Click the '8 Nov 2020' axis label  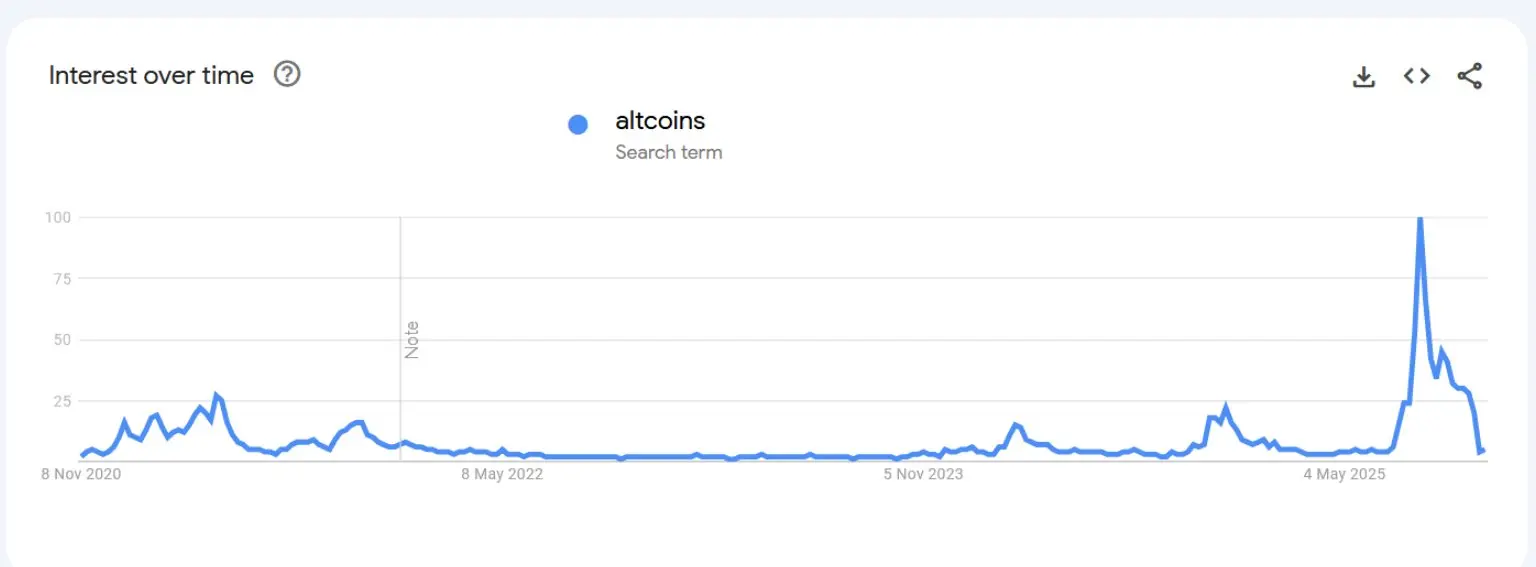(x=81, y=474)
